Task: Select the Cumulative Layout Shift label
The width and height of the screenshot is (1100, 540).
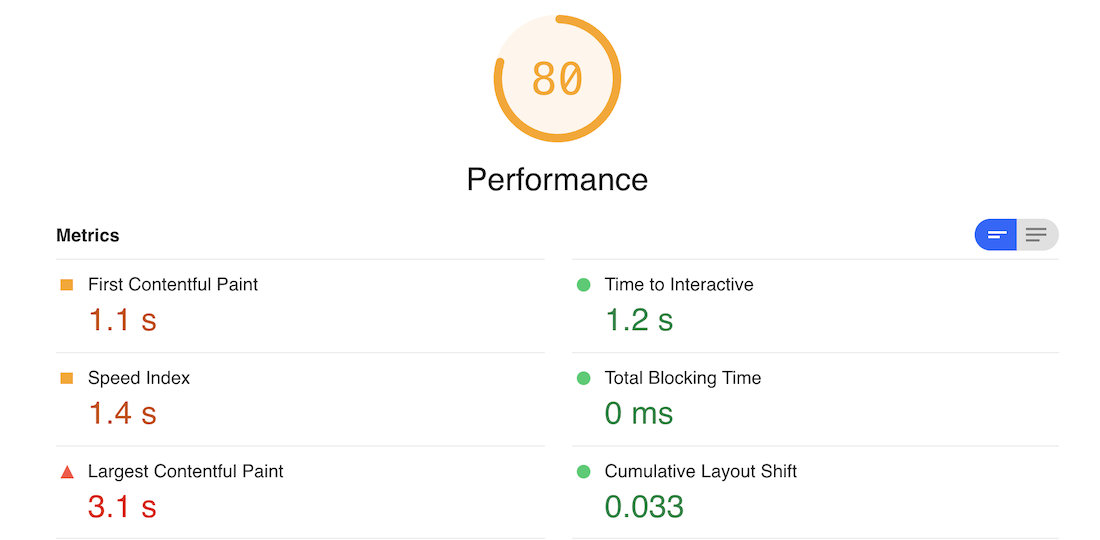Action: (701, 472)
